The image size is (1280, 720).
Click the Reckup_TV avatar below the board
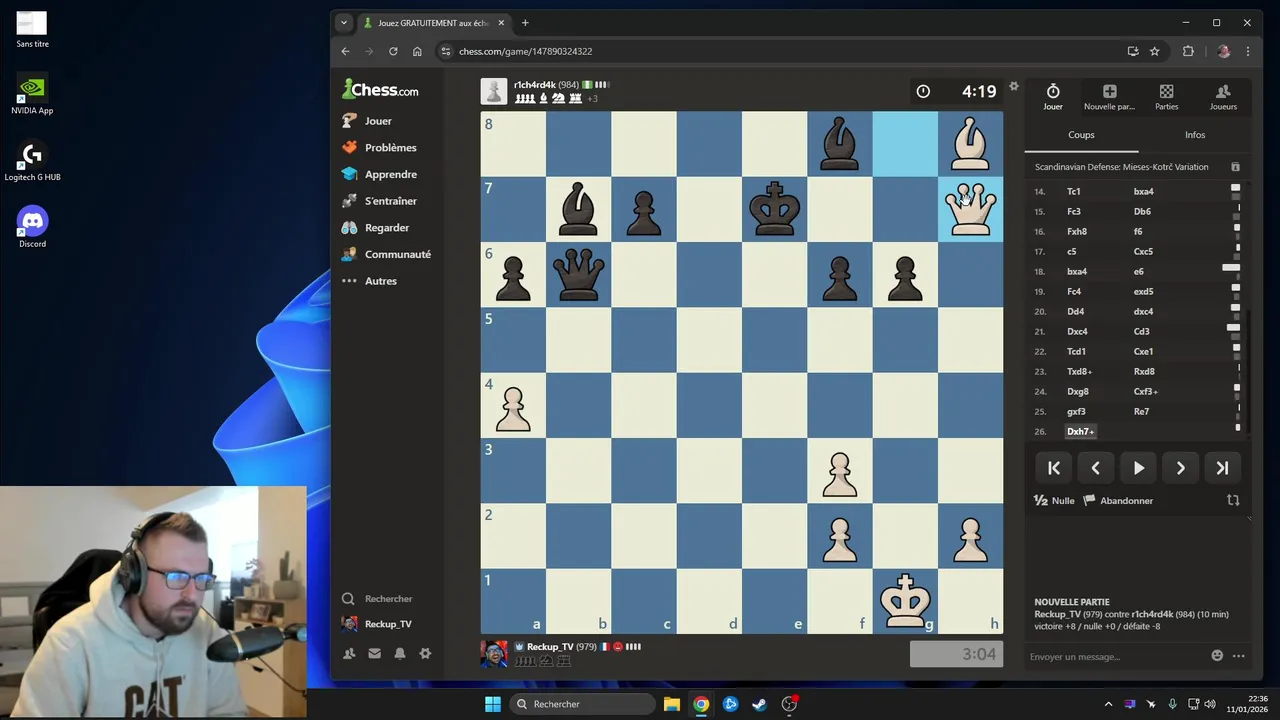tap(494, 653)
